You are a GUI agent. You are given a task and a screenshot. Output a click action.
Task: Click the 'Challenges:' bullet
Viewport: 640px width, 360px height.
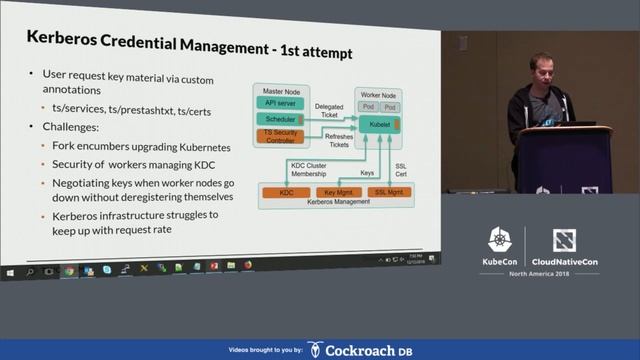click(x=71, y=127)
